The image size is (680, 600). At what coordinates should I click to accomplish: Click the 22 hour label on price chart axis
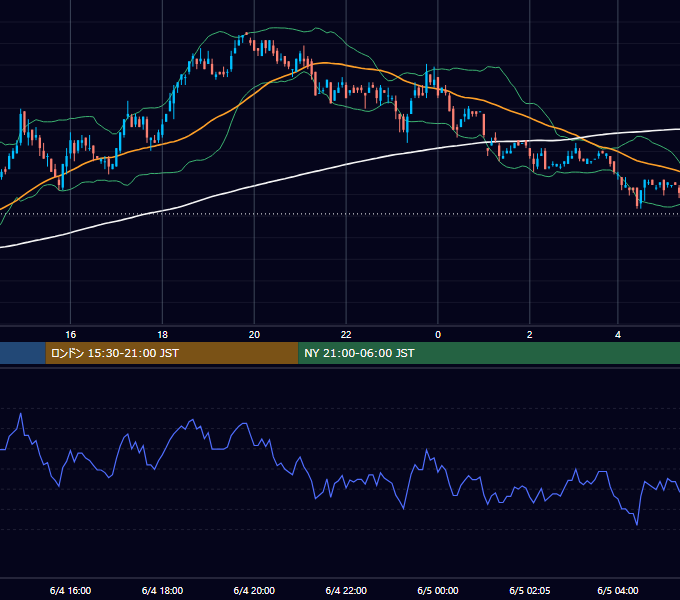point(346,335)
